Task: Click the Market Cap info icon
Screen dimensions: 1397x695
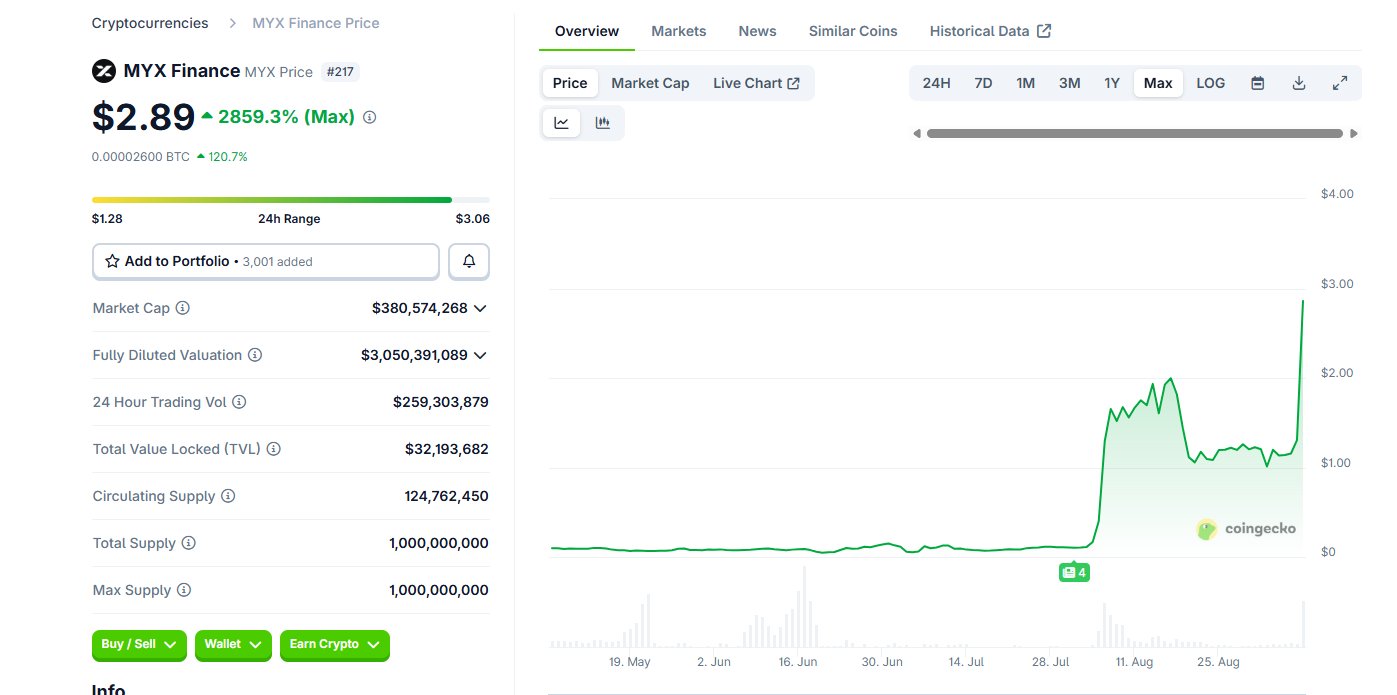Action: (x=182, y=308)
